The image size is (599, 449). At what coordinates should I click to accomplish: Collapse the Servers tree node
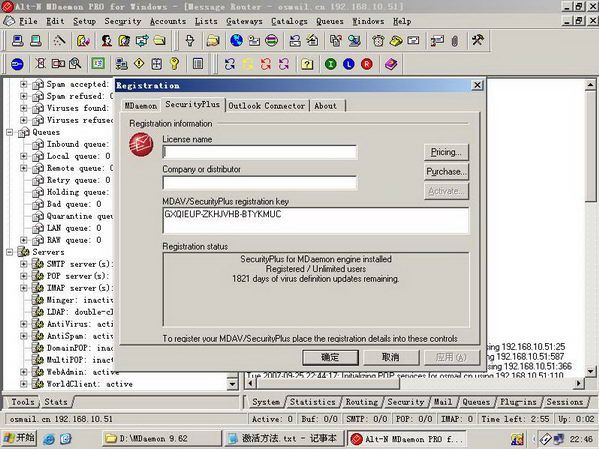pos(10,252)
